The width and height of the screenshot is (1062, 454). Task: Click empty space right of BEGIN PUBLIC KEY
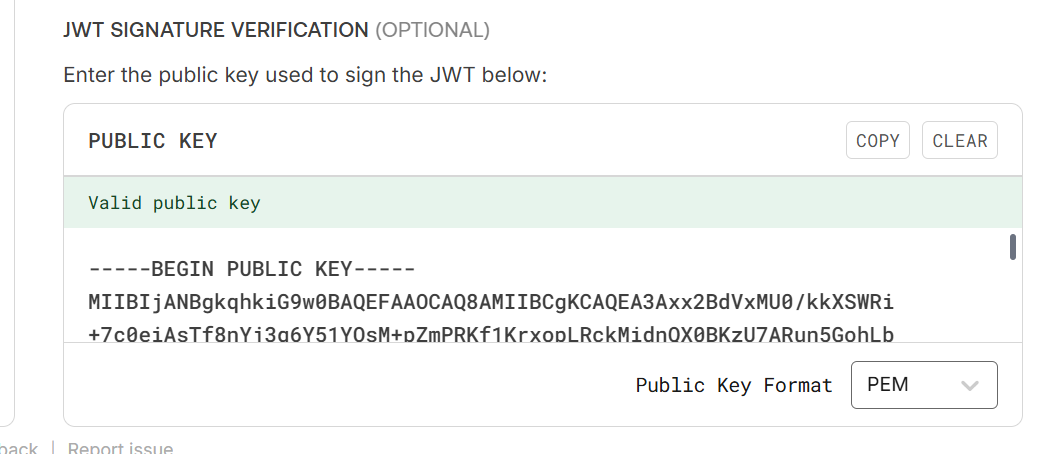pos(700,269)
